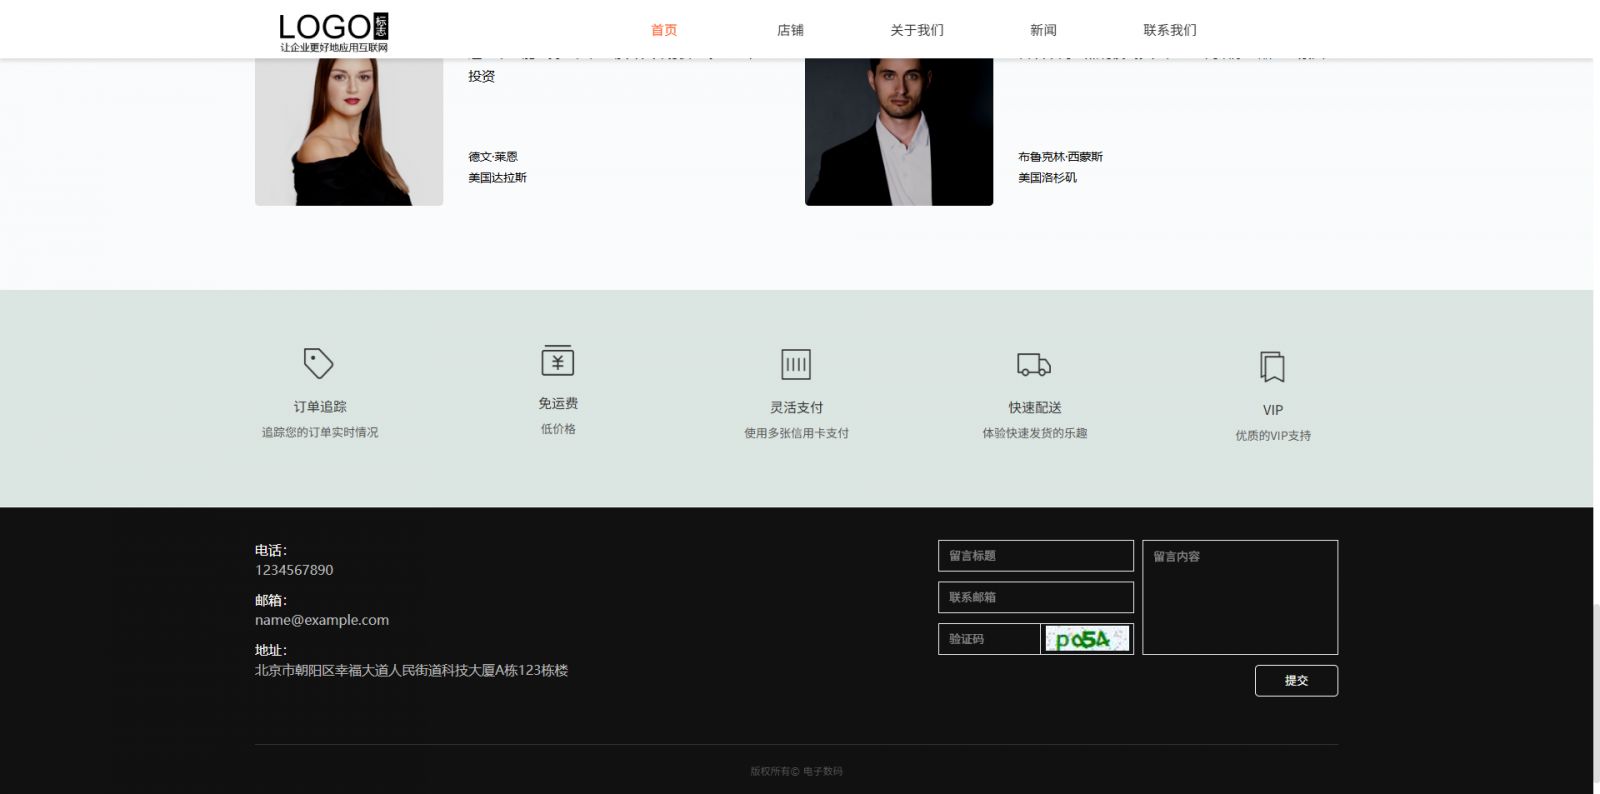Focus the 验证码 input field

(989, 639)
